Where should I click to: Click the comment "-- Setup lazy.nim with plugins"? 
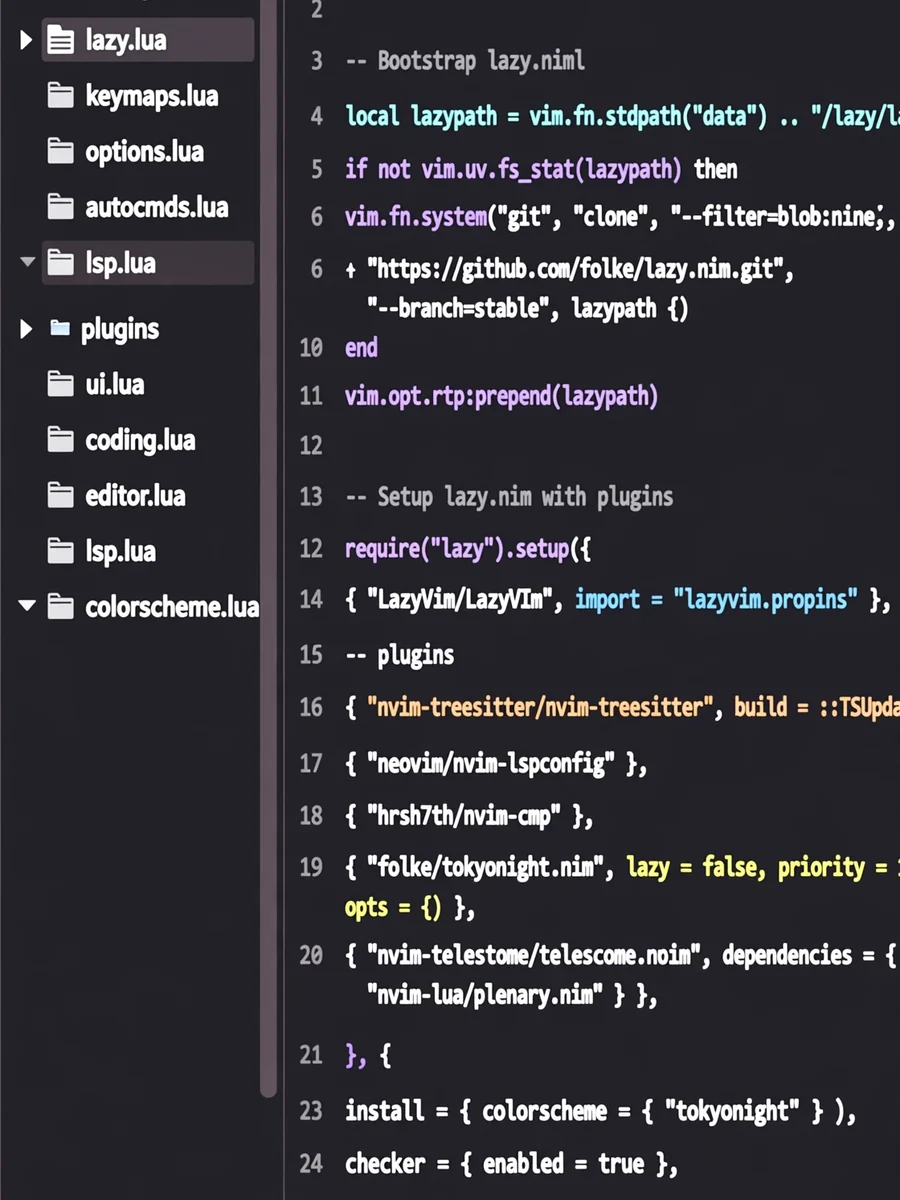[x=509, y=496]
